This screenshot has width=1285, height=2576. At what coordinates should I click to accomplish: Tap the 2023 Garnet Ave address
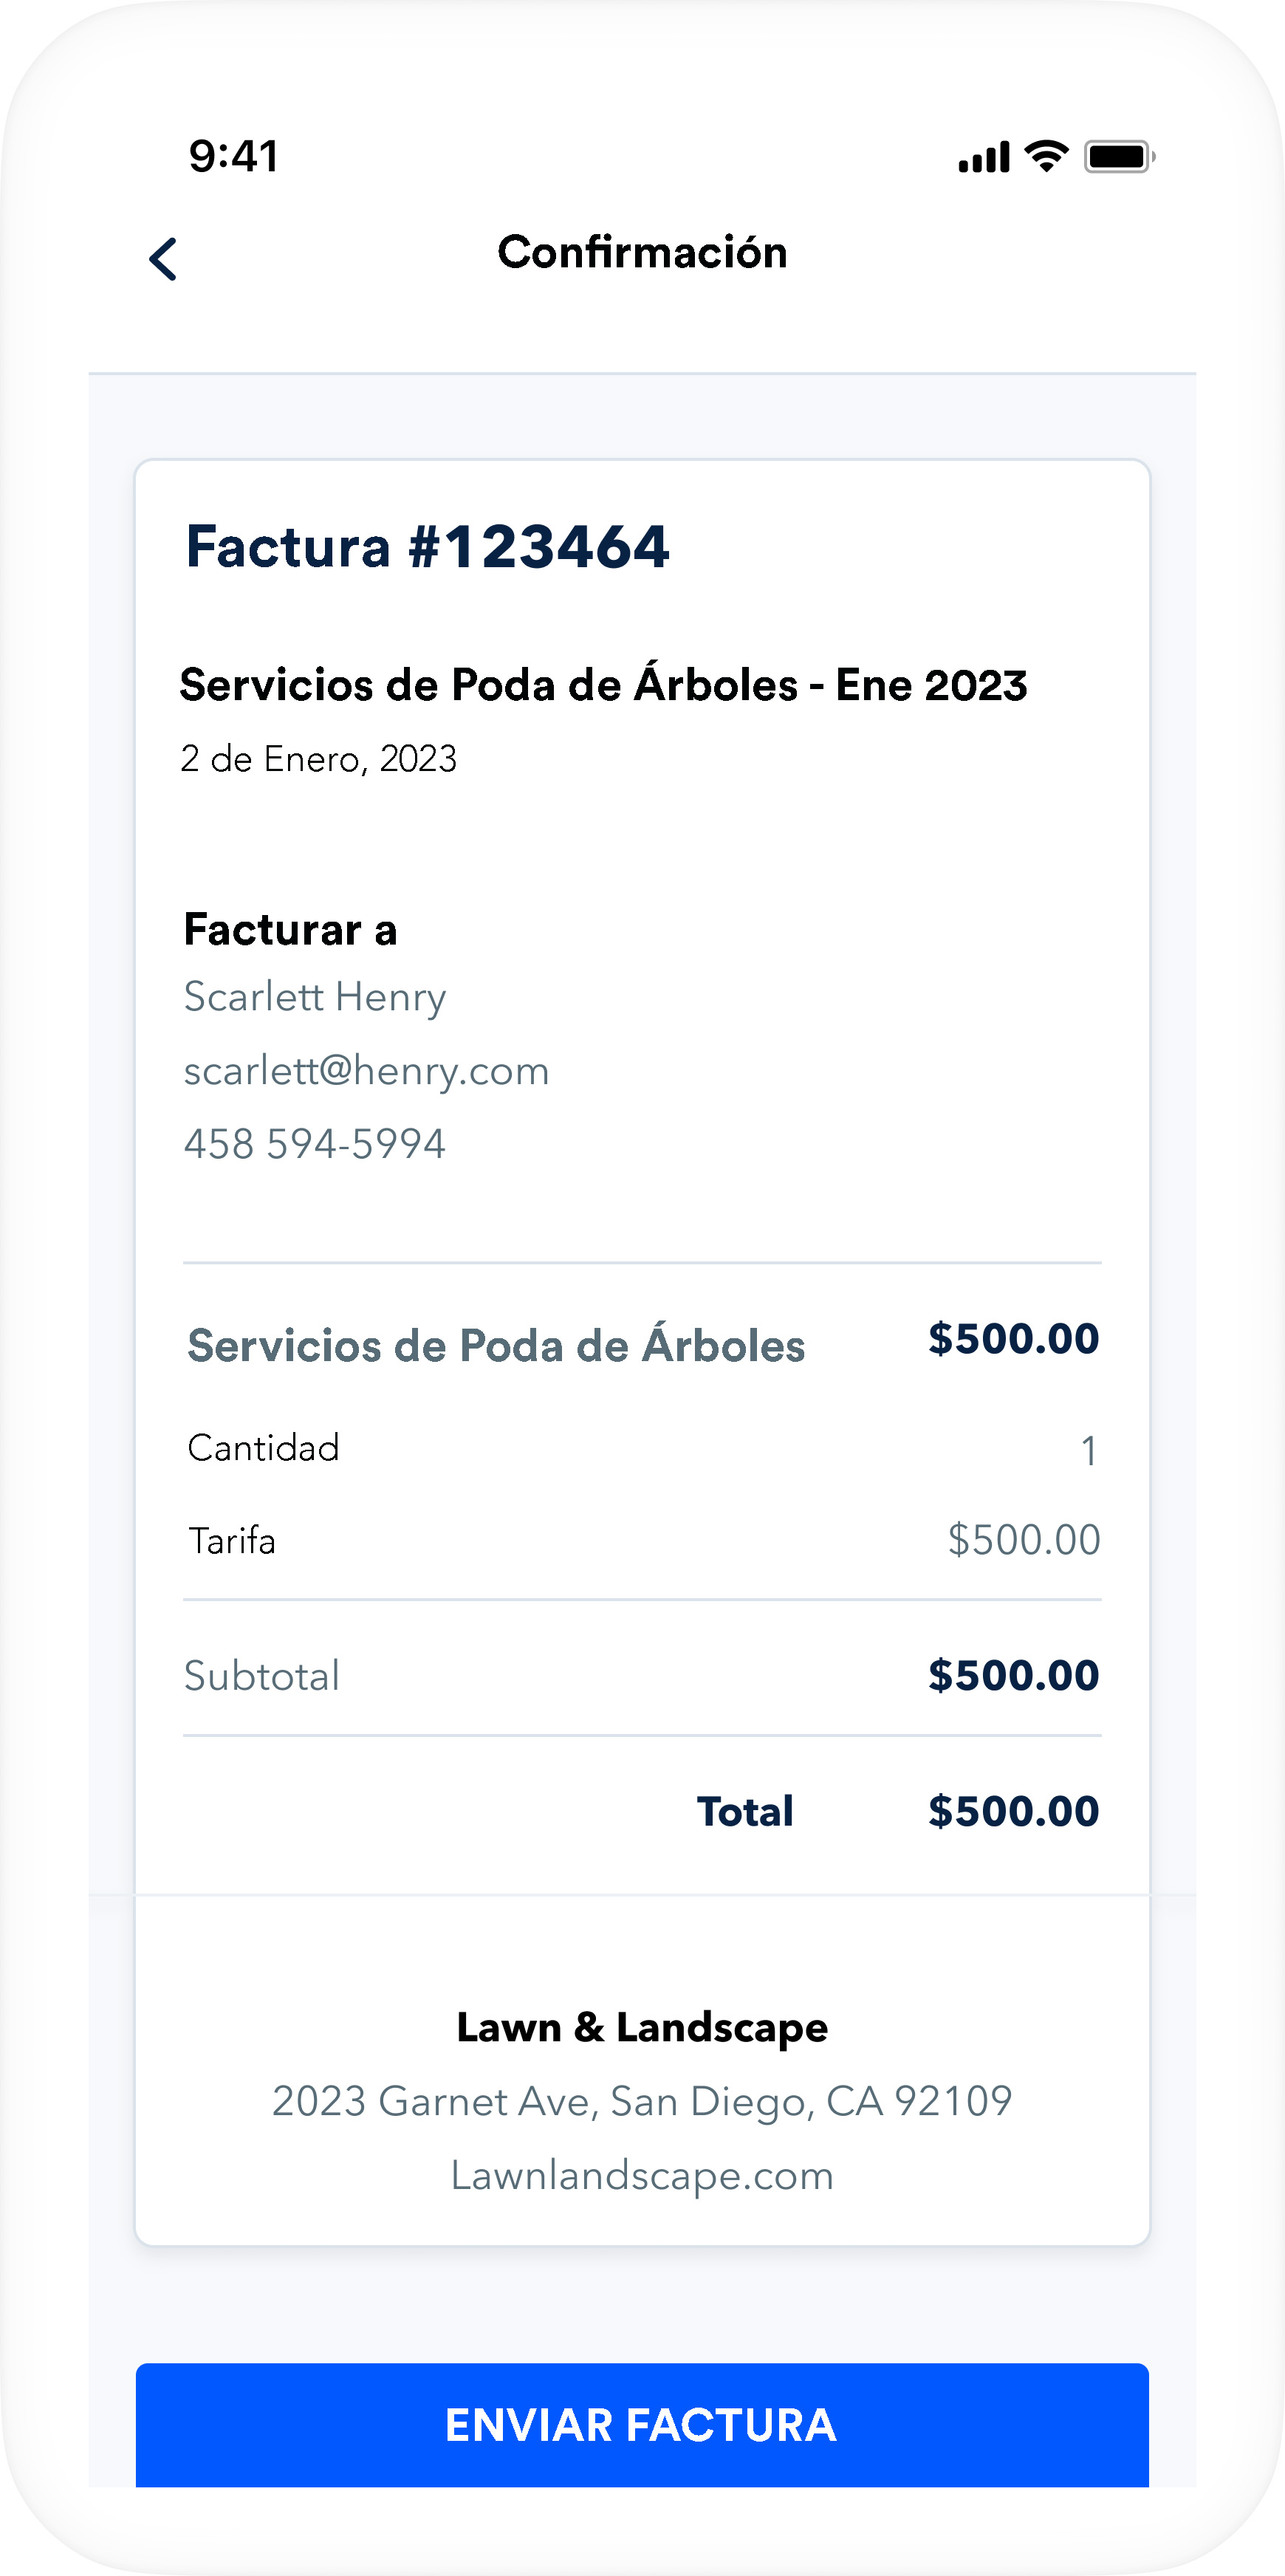tap(642, 2101)
